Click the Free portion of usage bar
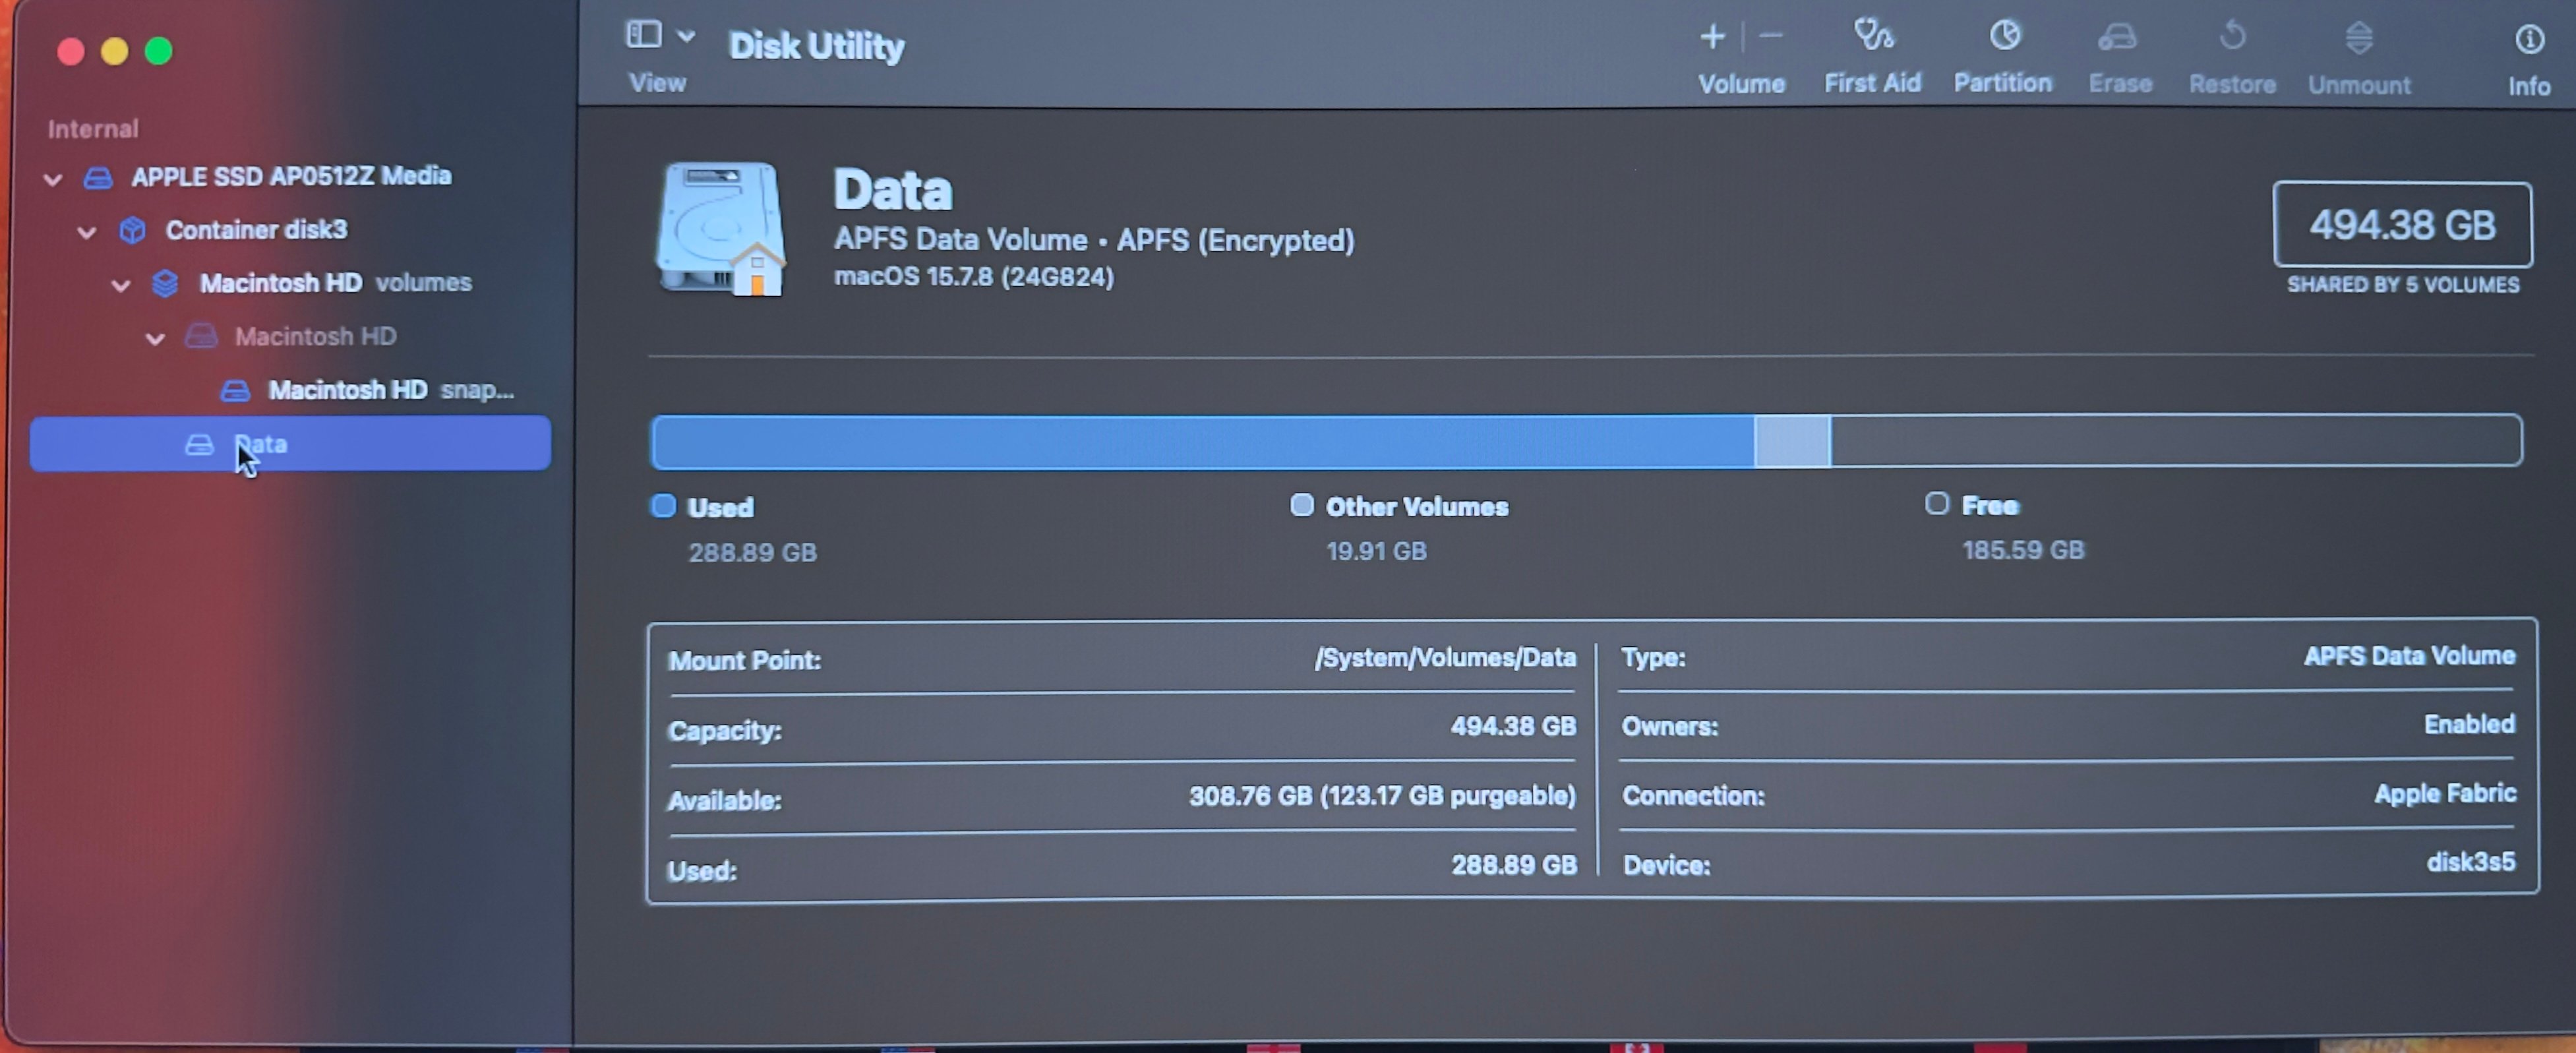 tap(2176, 441)
